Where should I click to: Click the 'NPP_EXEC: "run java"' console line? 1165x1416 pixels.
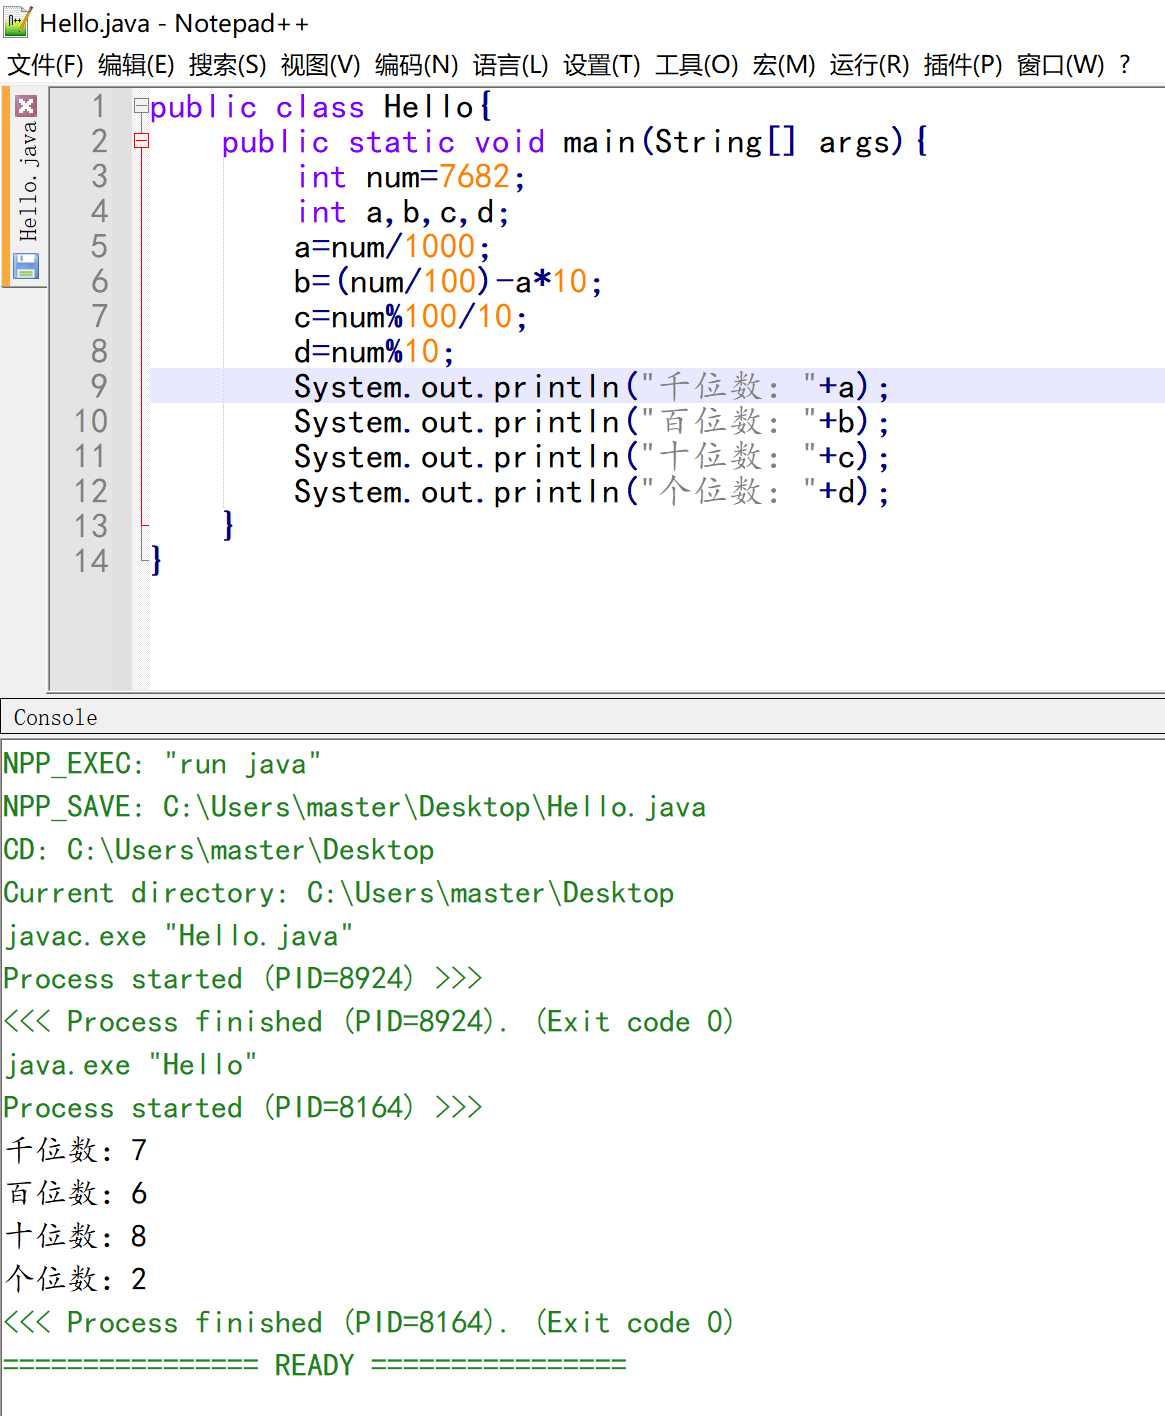[162, 764]
